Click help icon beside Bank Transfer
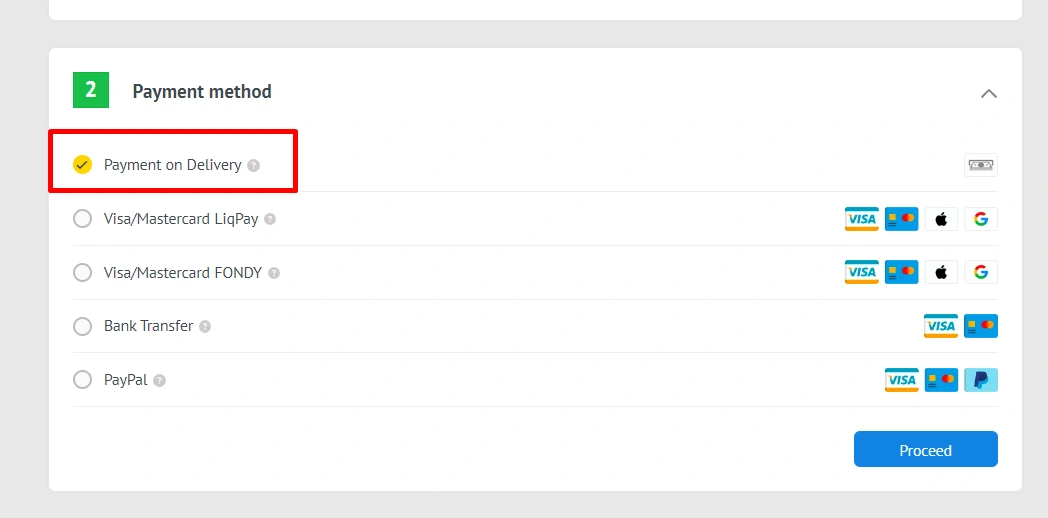Image resolution: width=1048 pixels, height=518 pixels. point(205,326)
